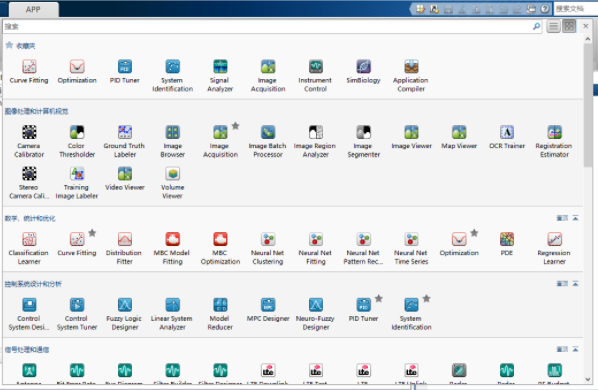This screenshot has height=390, width=598.
Task: Launch Optimization from the favorites row
Action: click(x=77, y=71)
